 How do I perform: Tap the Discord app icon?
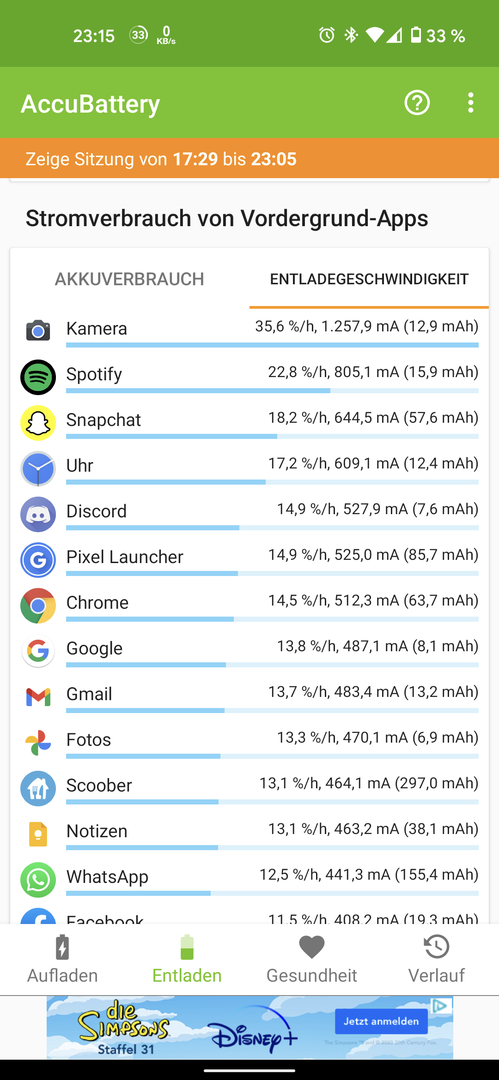tap(38, 514)
